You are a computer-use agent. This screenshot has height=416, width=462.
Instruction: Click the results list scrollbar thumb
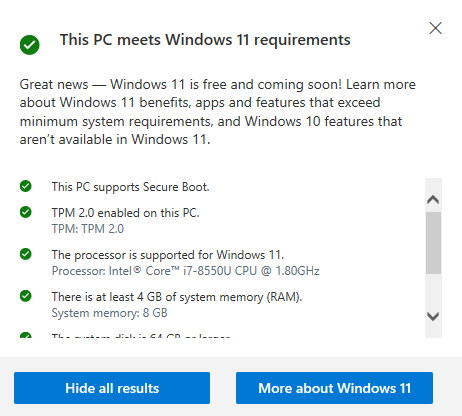pos(433,243)
